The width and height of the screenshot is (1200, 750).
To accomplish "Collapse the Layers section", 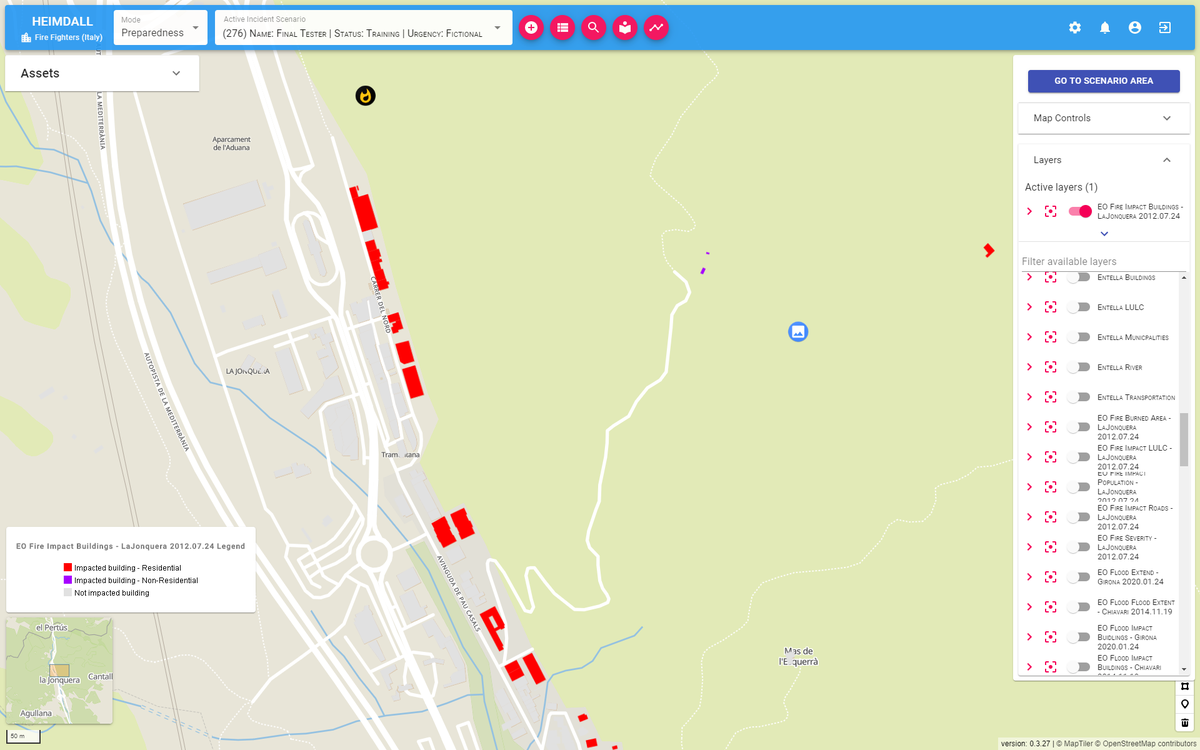I will [x=1103, y=160].
